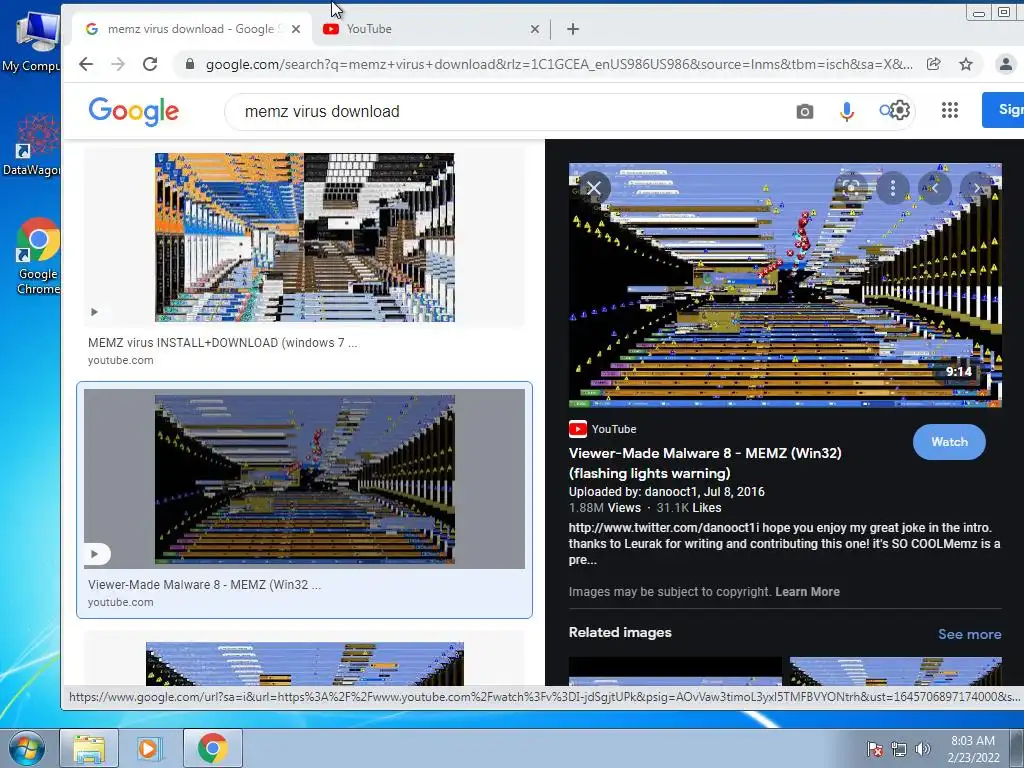1024x768 pixels.
Task: Click play badge on first result
Action: pos(94,312)
